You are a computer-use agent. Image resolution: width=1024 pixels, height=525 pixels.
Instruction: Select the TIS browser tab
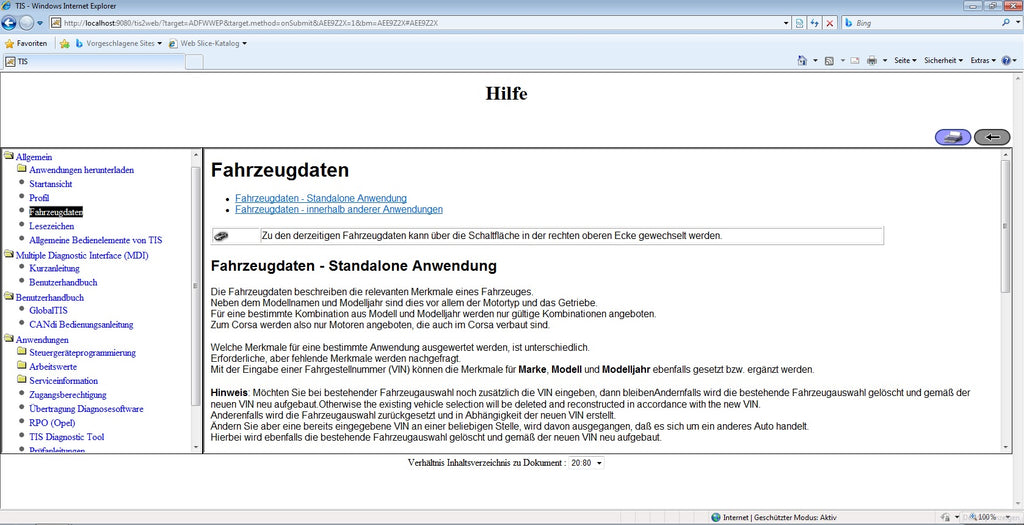point(95,61)
